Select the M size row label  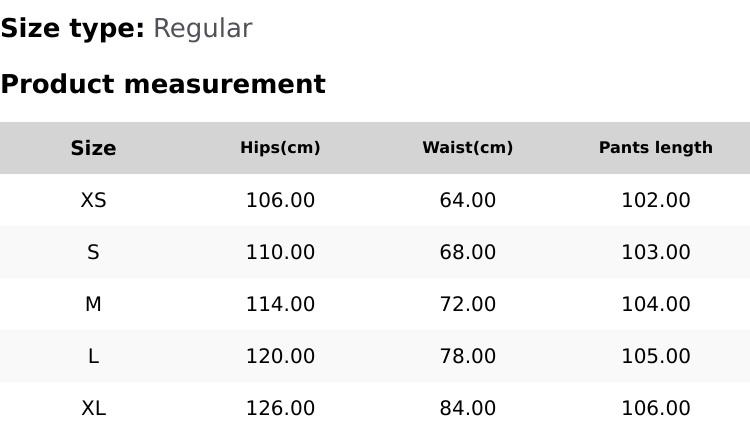coord(93,304)
